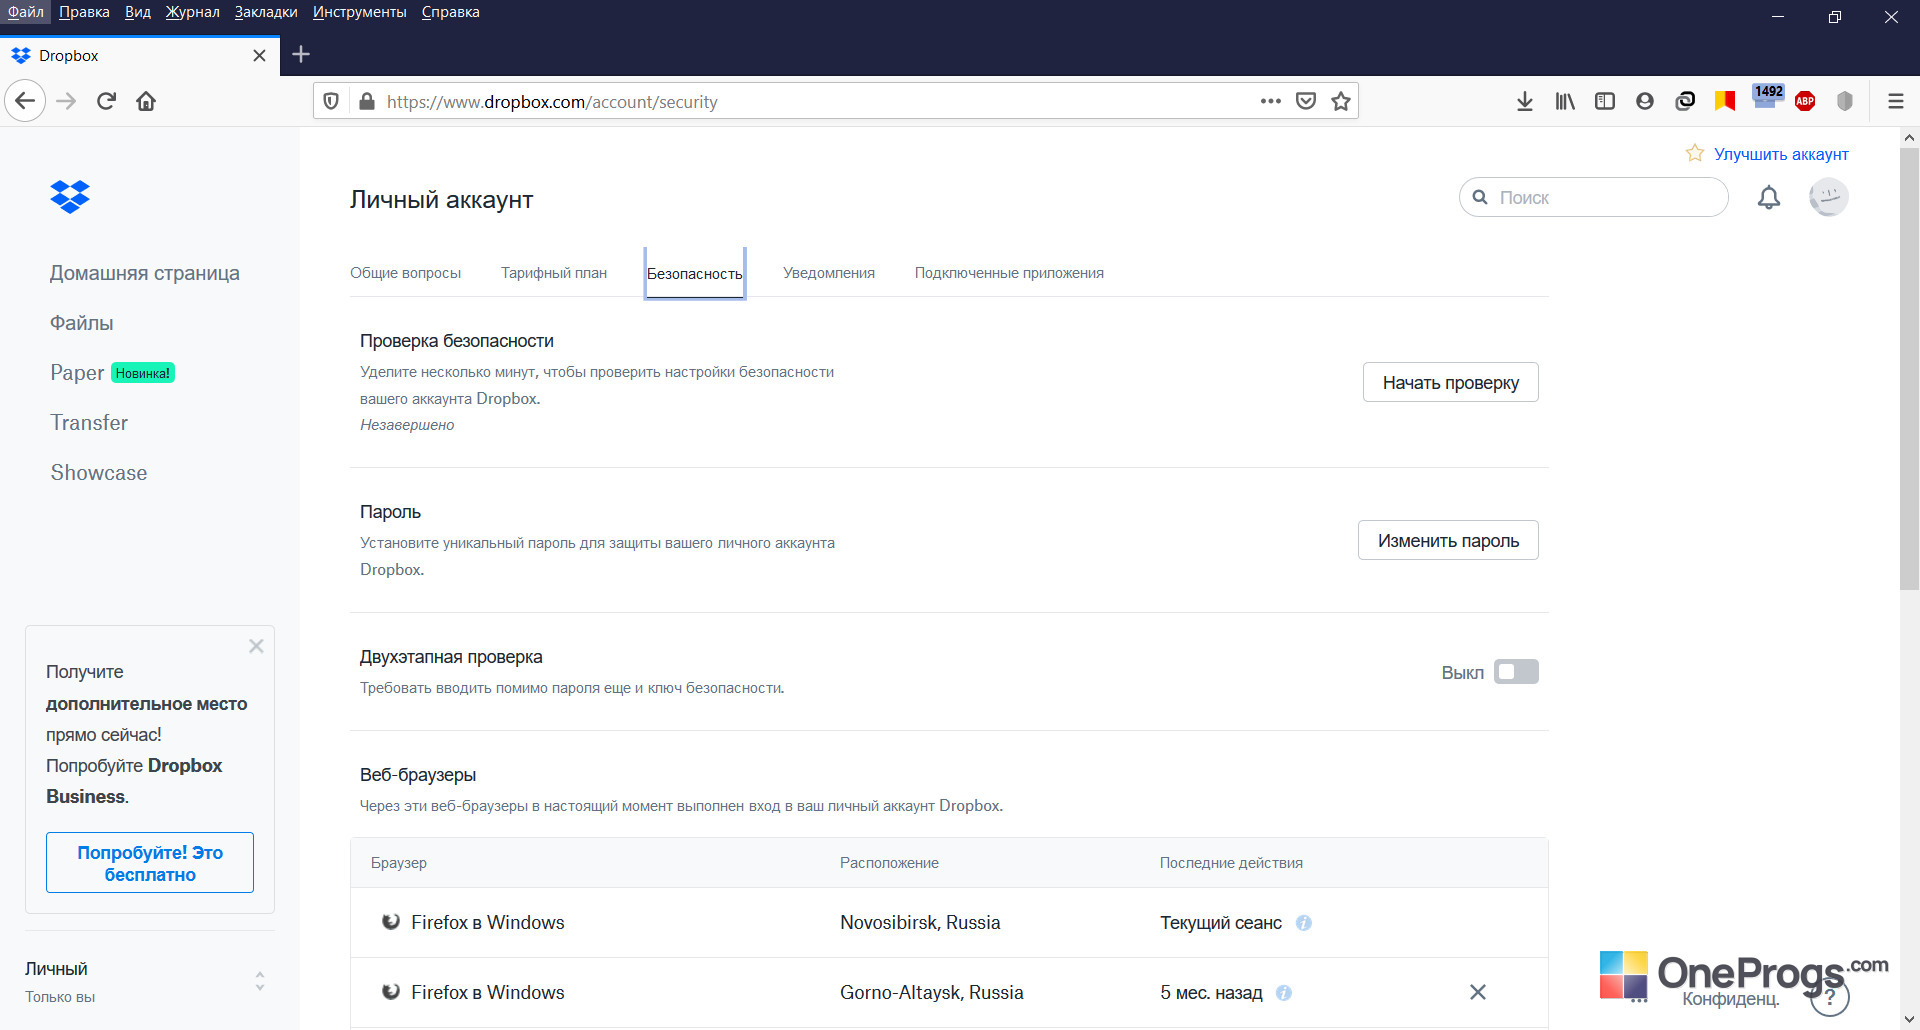Open Файлы in sidebar
Image resolution: width=1920 pixels, height=1030 pixels.
82,323
